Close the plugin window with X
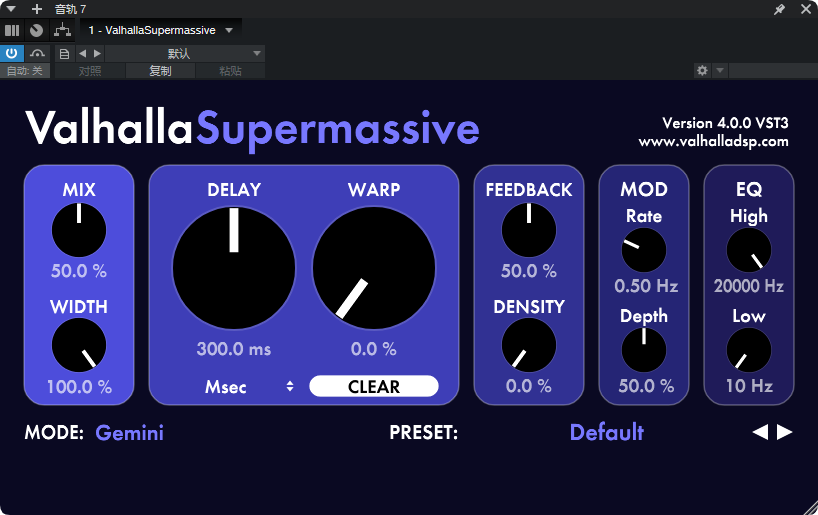Image resolution: width=818 pixels, height=515 pixels. [805, 9]
